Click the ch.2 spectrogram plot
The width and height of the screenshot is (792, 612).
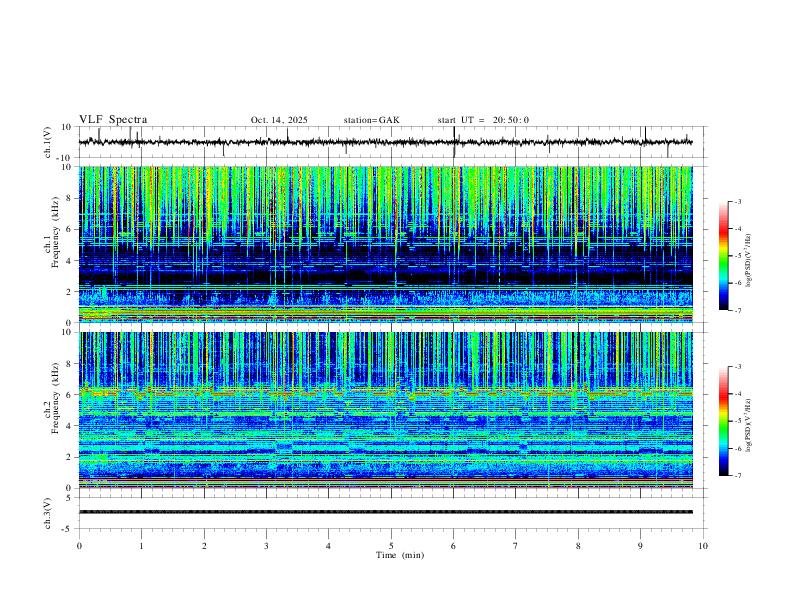[385, 410]
